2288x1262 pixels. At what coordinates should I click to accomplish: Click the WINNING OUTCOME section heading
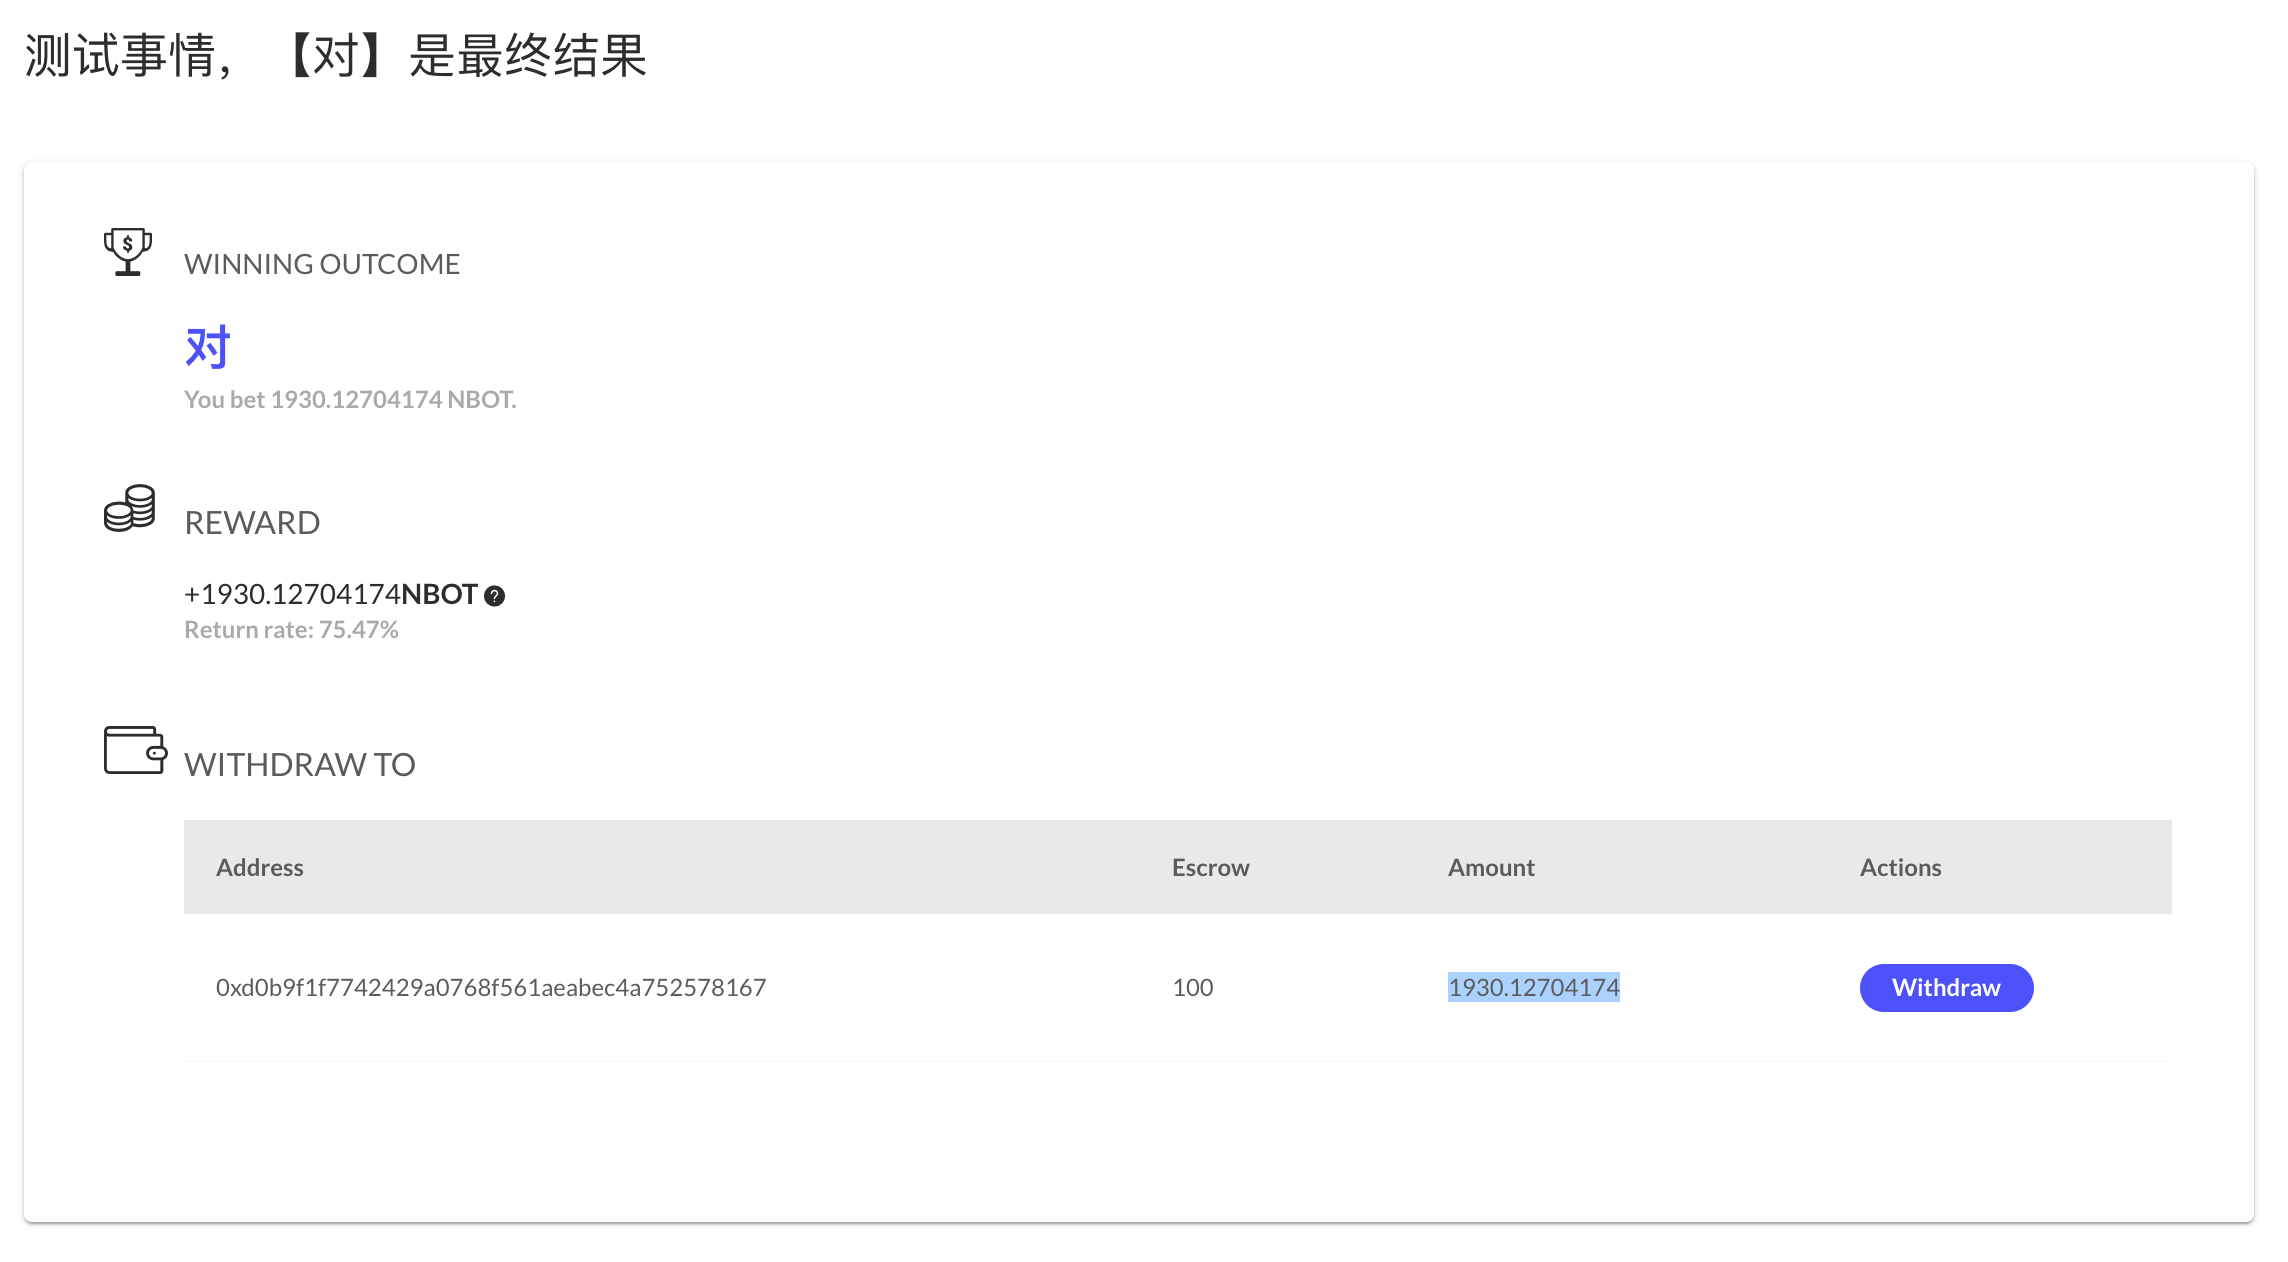click(x=322, y=263)
